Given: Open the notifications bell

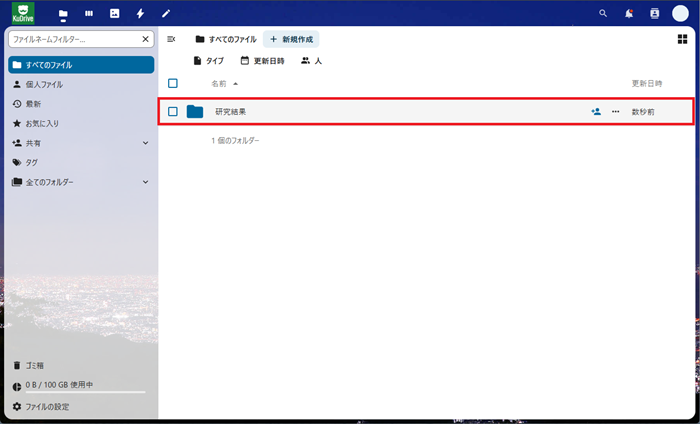Looking at the screenshot, I should point(629,14).
